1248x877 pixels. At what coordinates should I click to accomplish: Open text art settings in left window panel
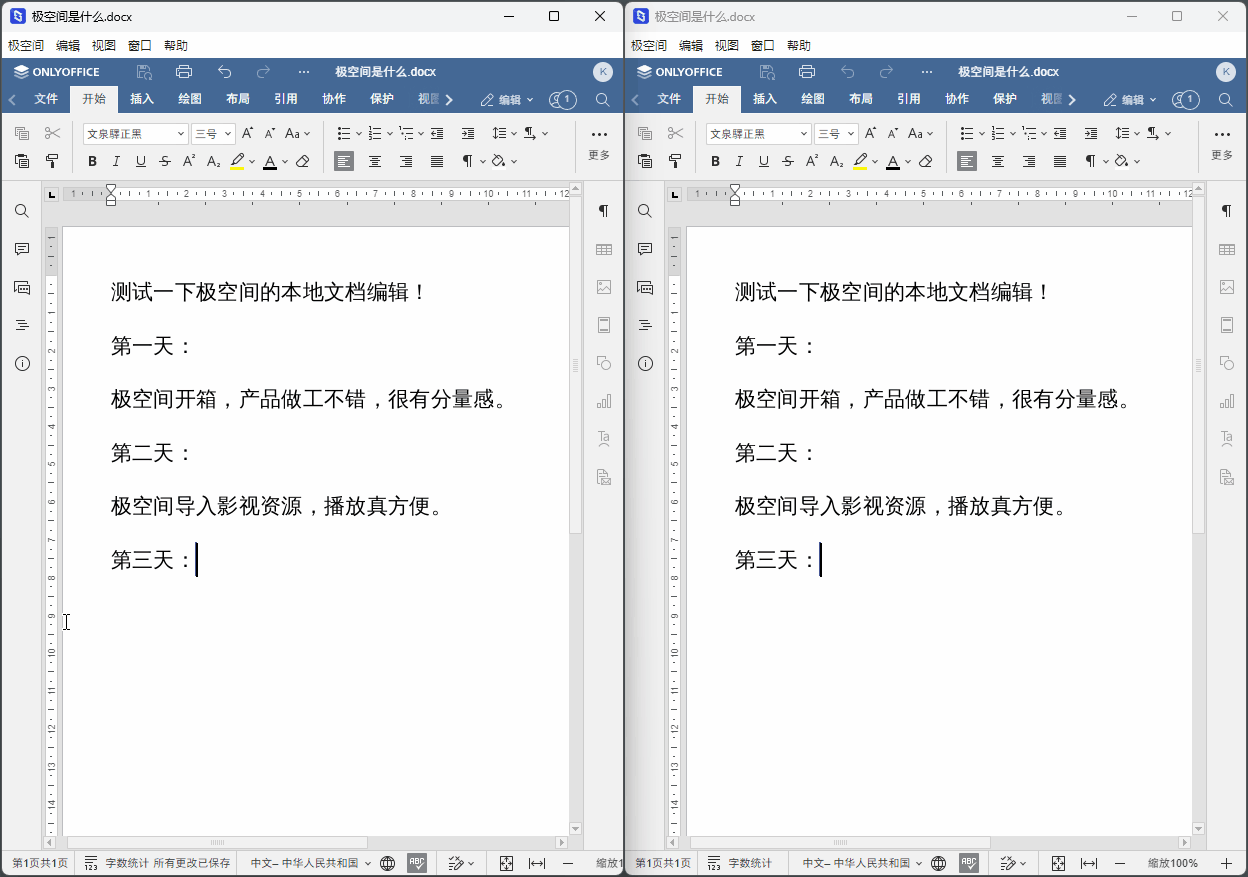pyautogui.click(x=604, y=439)
